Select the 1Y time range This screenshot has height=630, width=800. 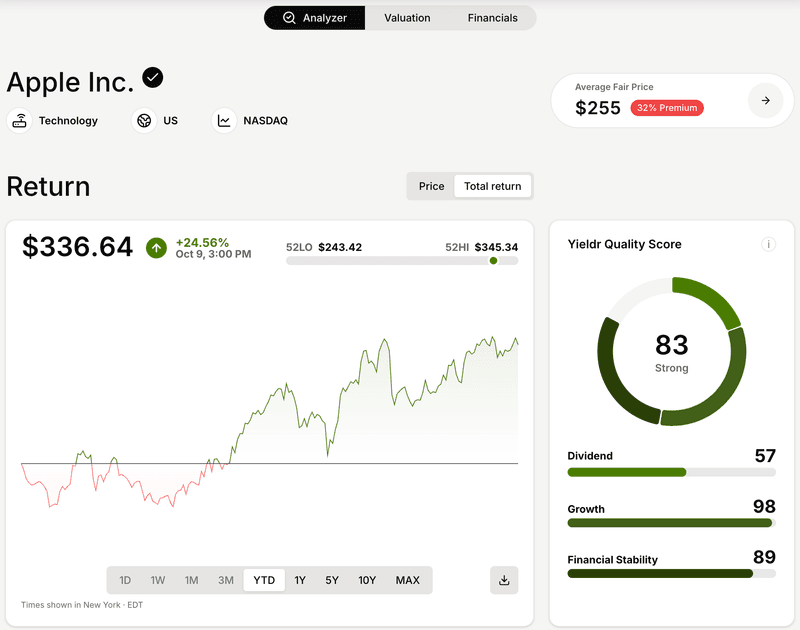pos(300,580)
